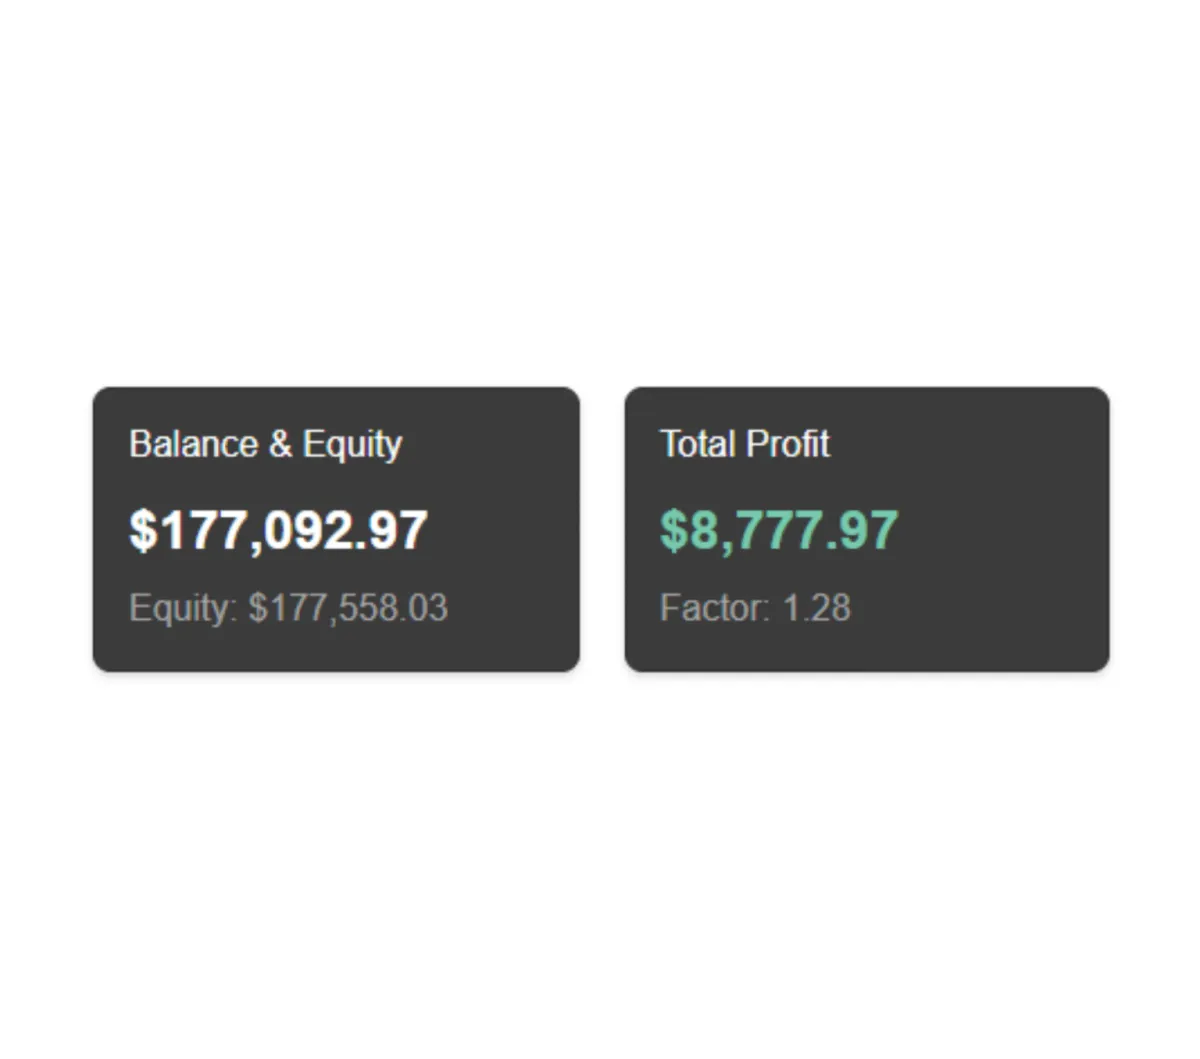Click the 1.28 factor value

(x=816, y=608)
